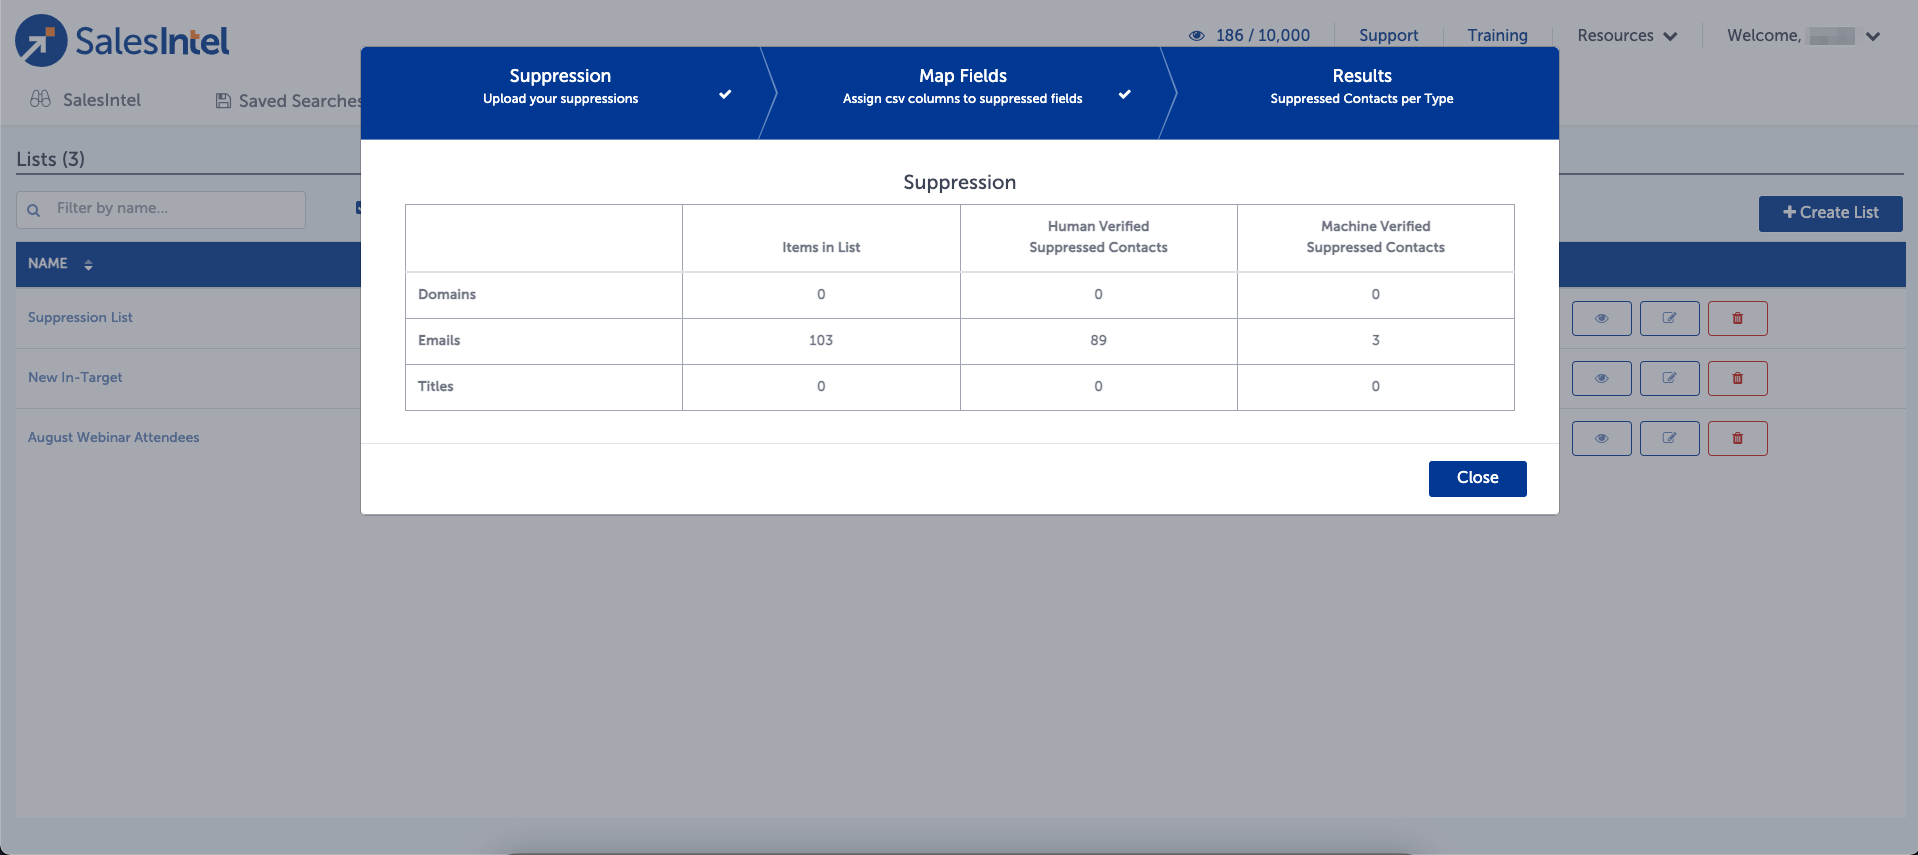Image resolution: width=1918 pixels, height=855 pixels.
Task: Click Human Verified Emails value 89
Action: [x=1098, y=341]
